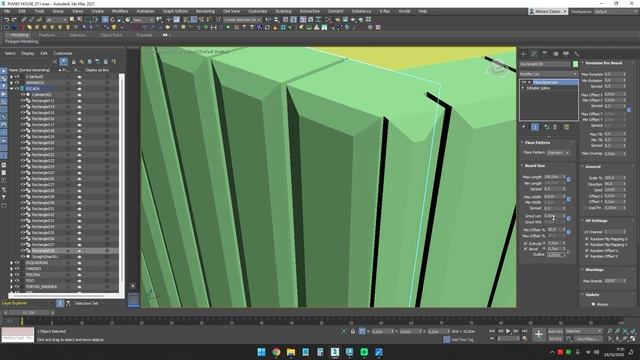Toggle Show end result button
640x360 pixels.
coord(535,127)
